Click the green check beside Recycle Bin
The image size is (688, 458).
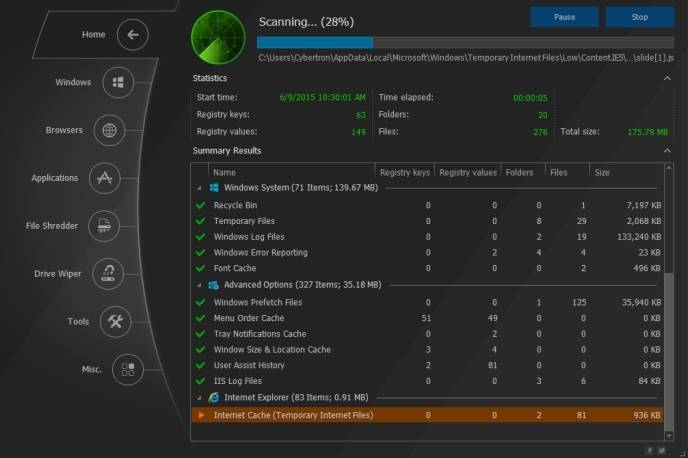(x=201, y=205)
